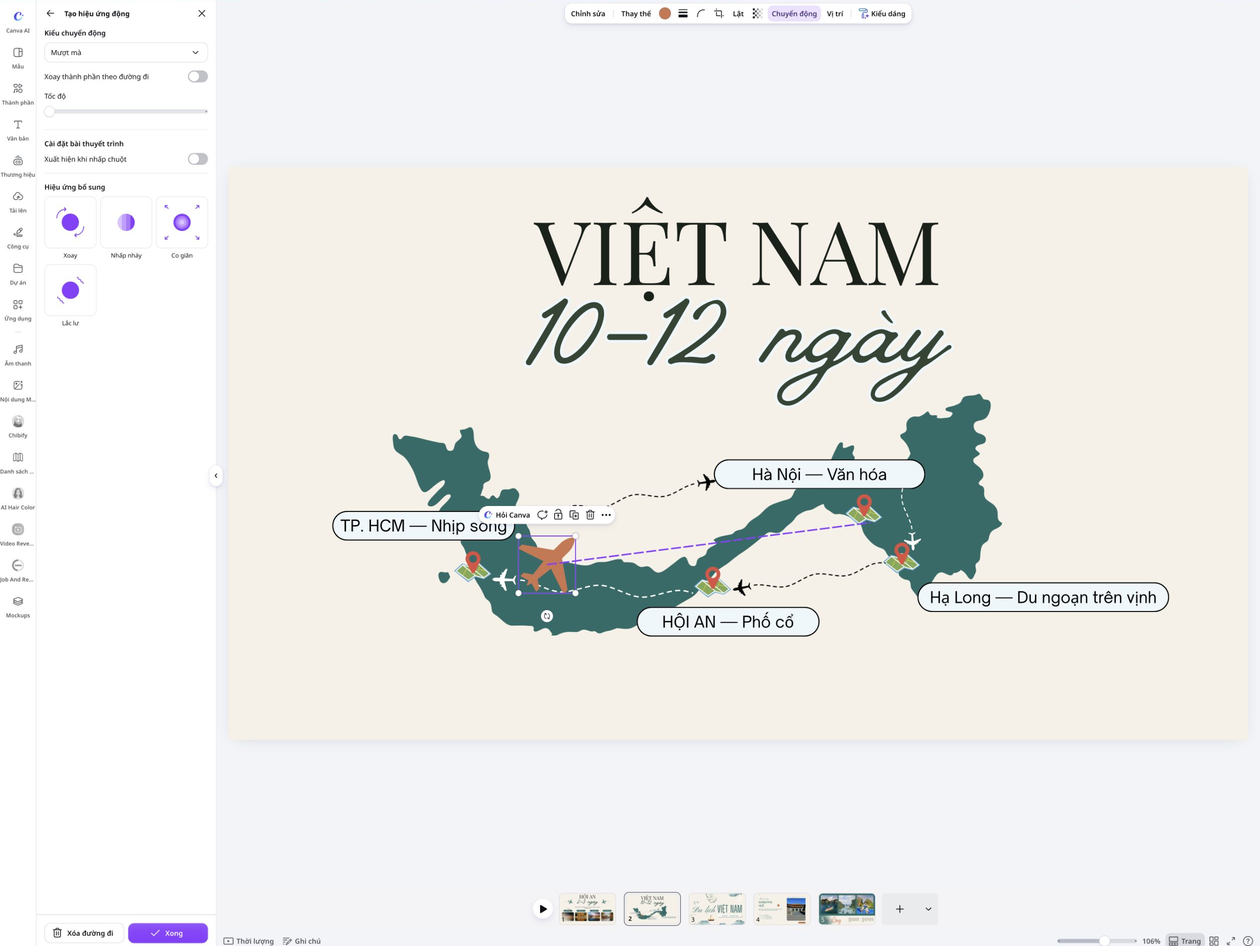
Task: Open the Văn bản text panel
Action: coord(18,129)
